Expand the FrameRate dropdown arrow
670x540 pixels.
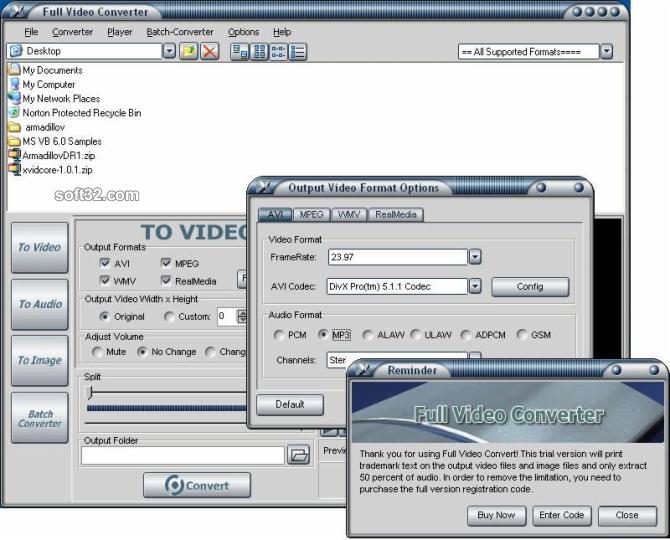pyautogui.click(x=475, y=257)
